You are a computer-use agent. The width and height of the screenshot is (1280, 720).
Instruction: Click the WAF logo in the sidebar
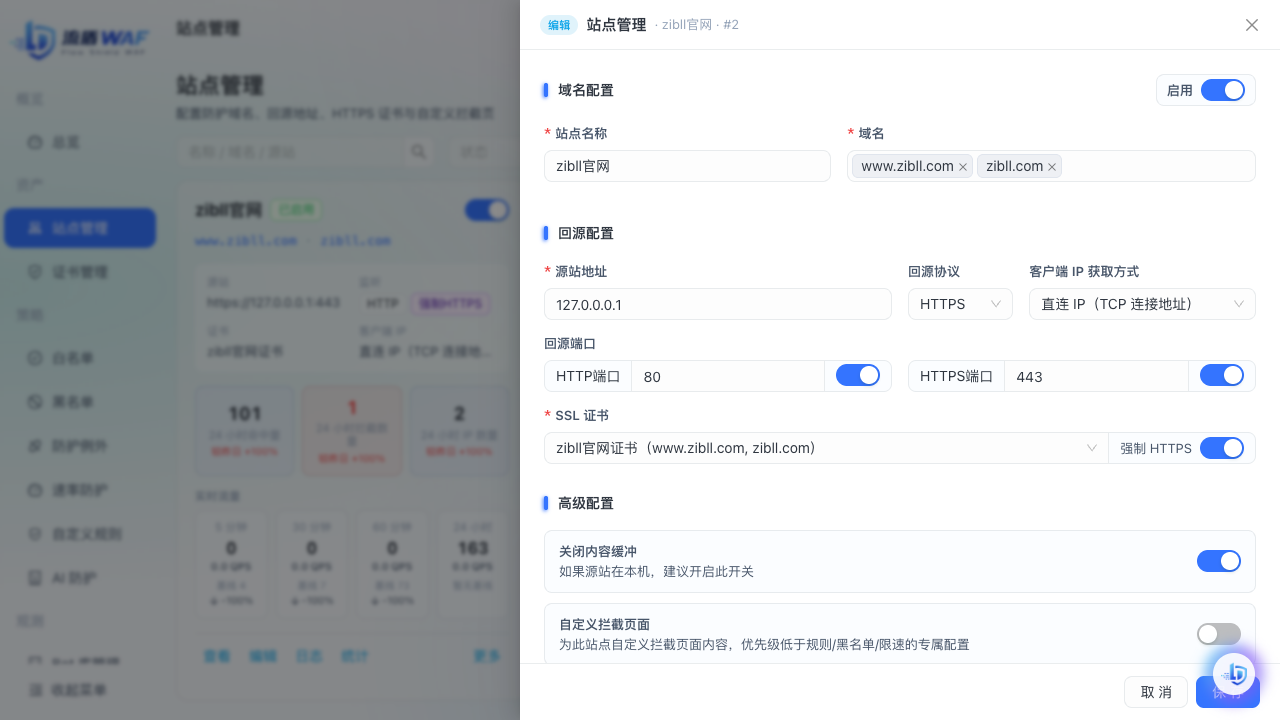pos(80,41)
